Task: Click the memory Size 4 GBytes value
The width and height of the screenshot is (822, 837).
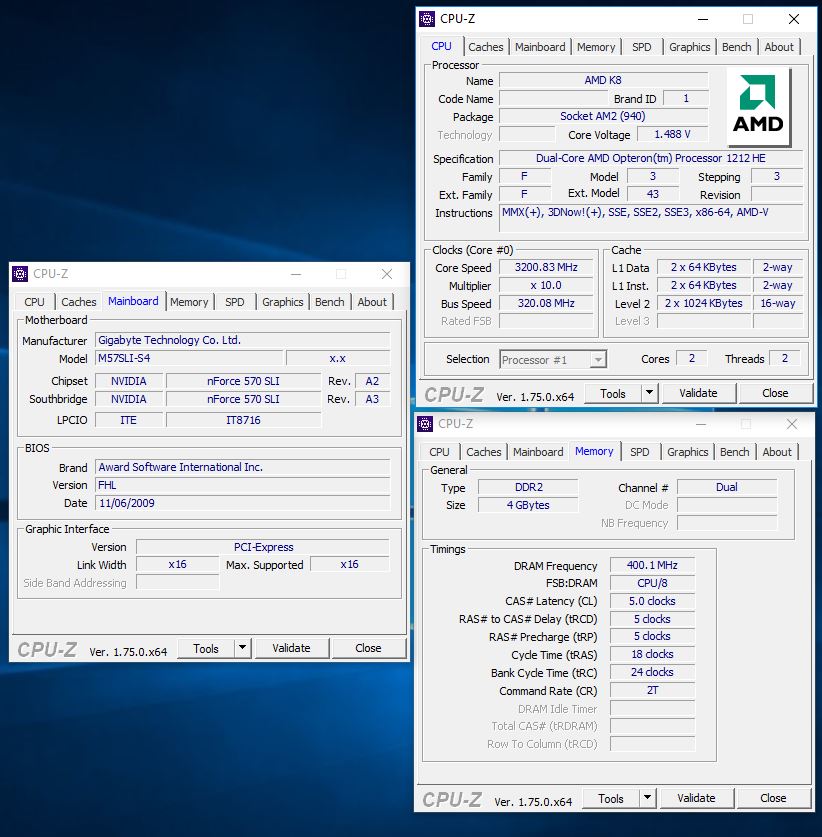Action: 528,505
